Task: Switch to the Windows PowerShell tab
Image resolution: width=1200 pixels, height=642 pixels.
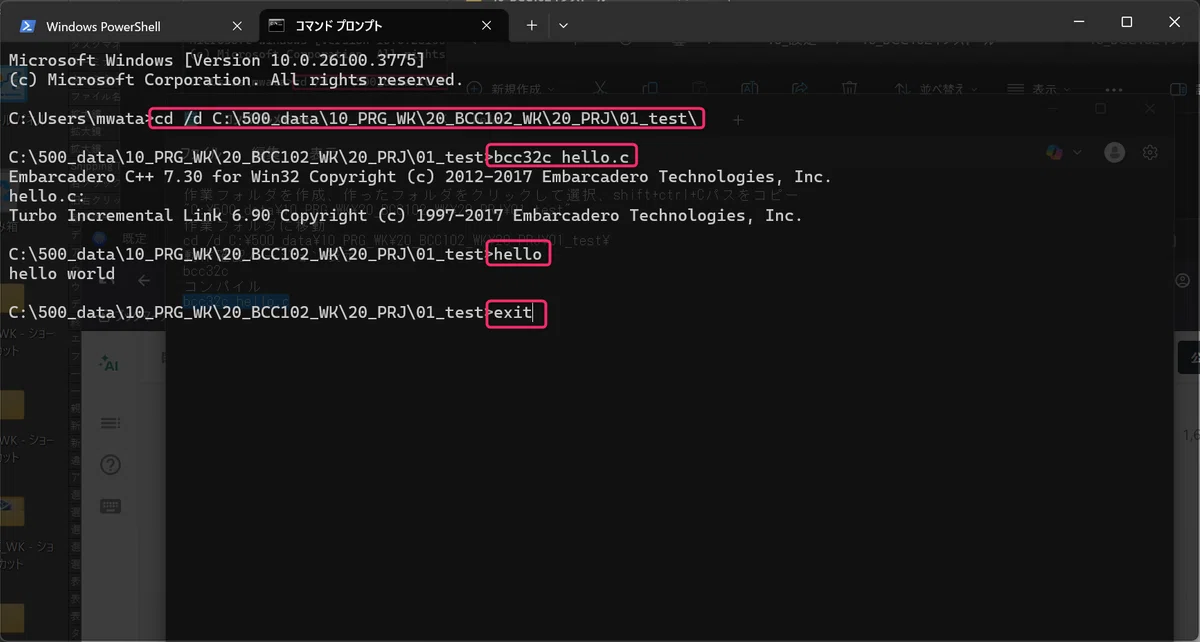Action: [x=132, y=26]
